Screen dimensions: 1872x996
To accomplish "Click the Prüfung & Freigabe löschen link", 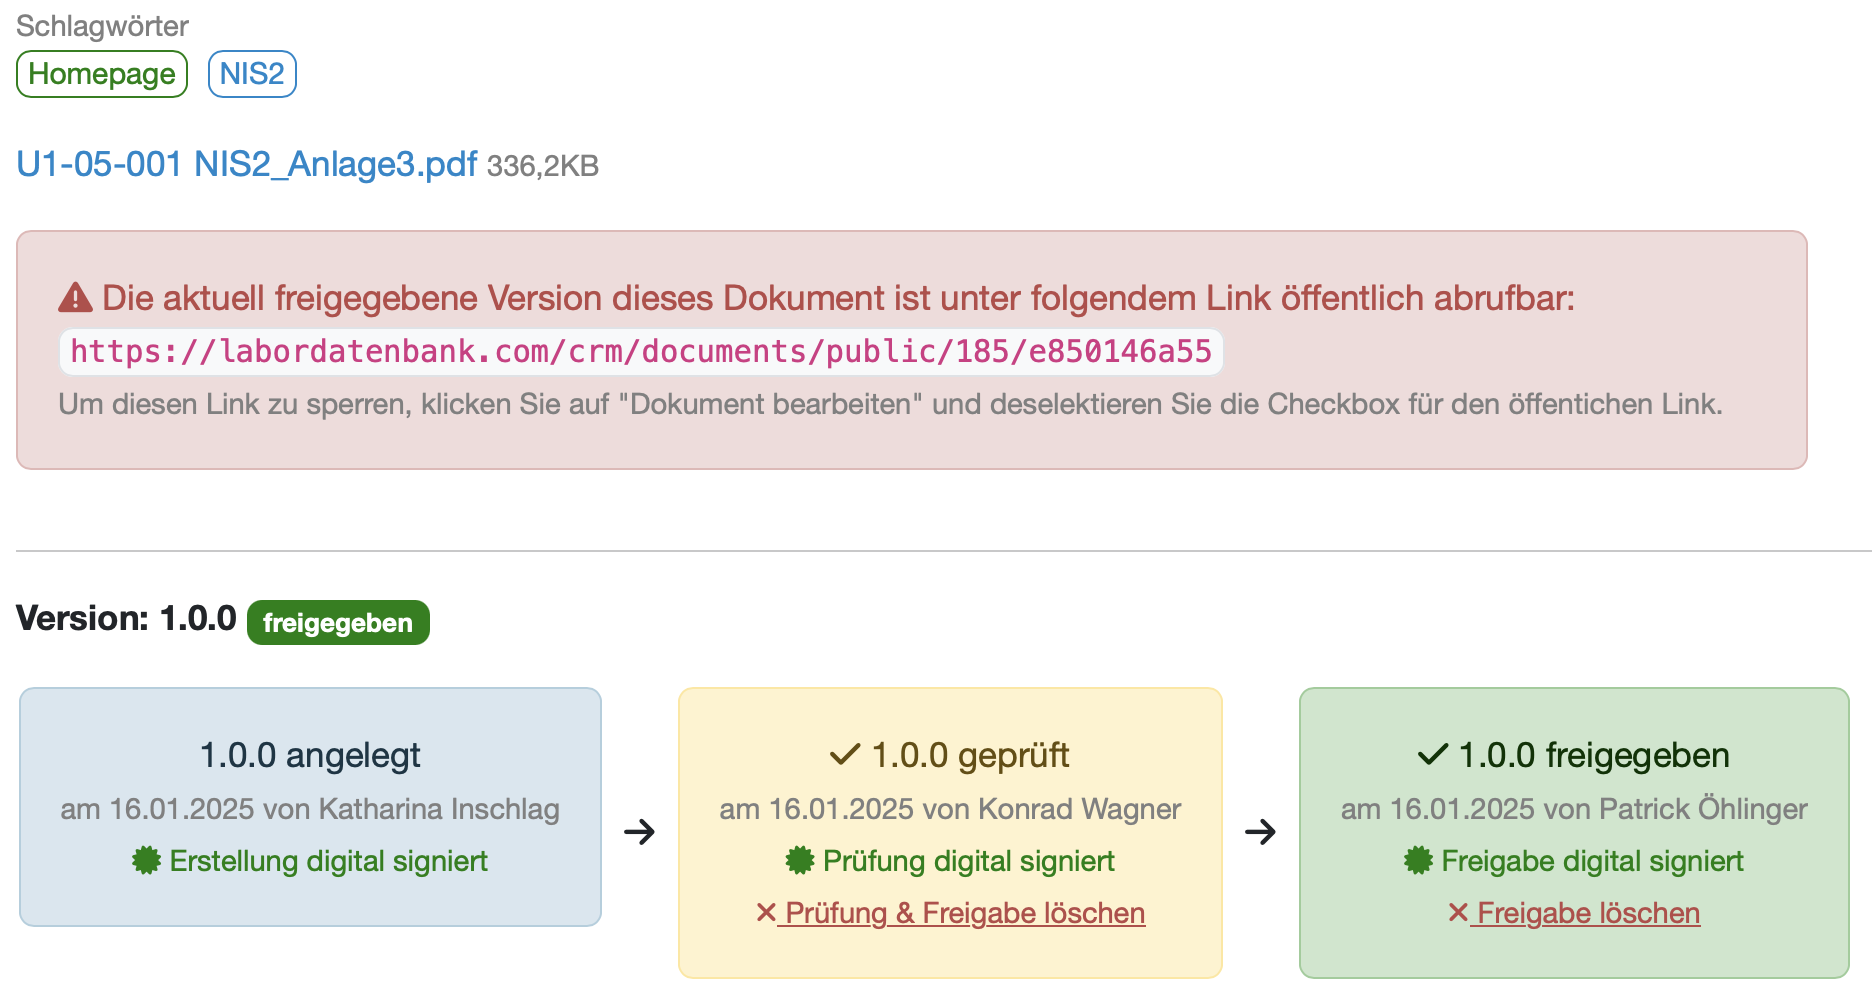I will click(965, 913).
